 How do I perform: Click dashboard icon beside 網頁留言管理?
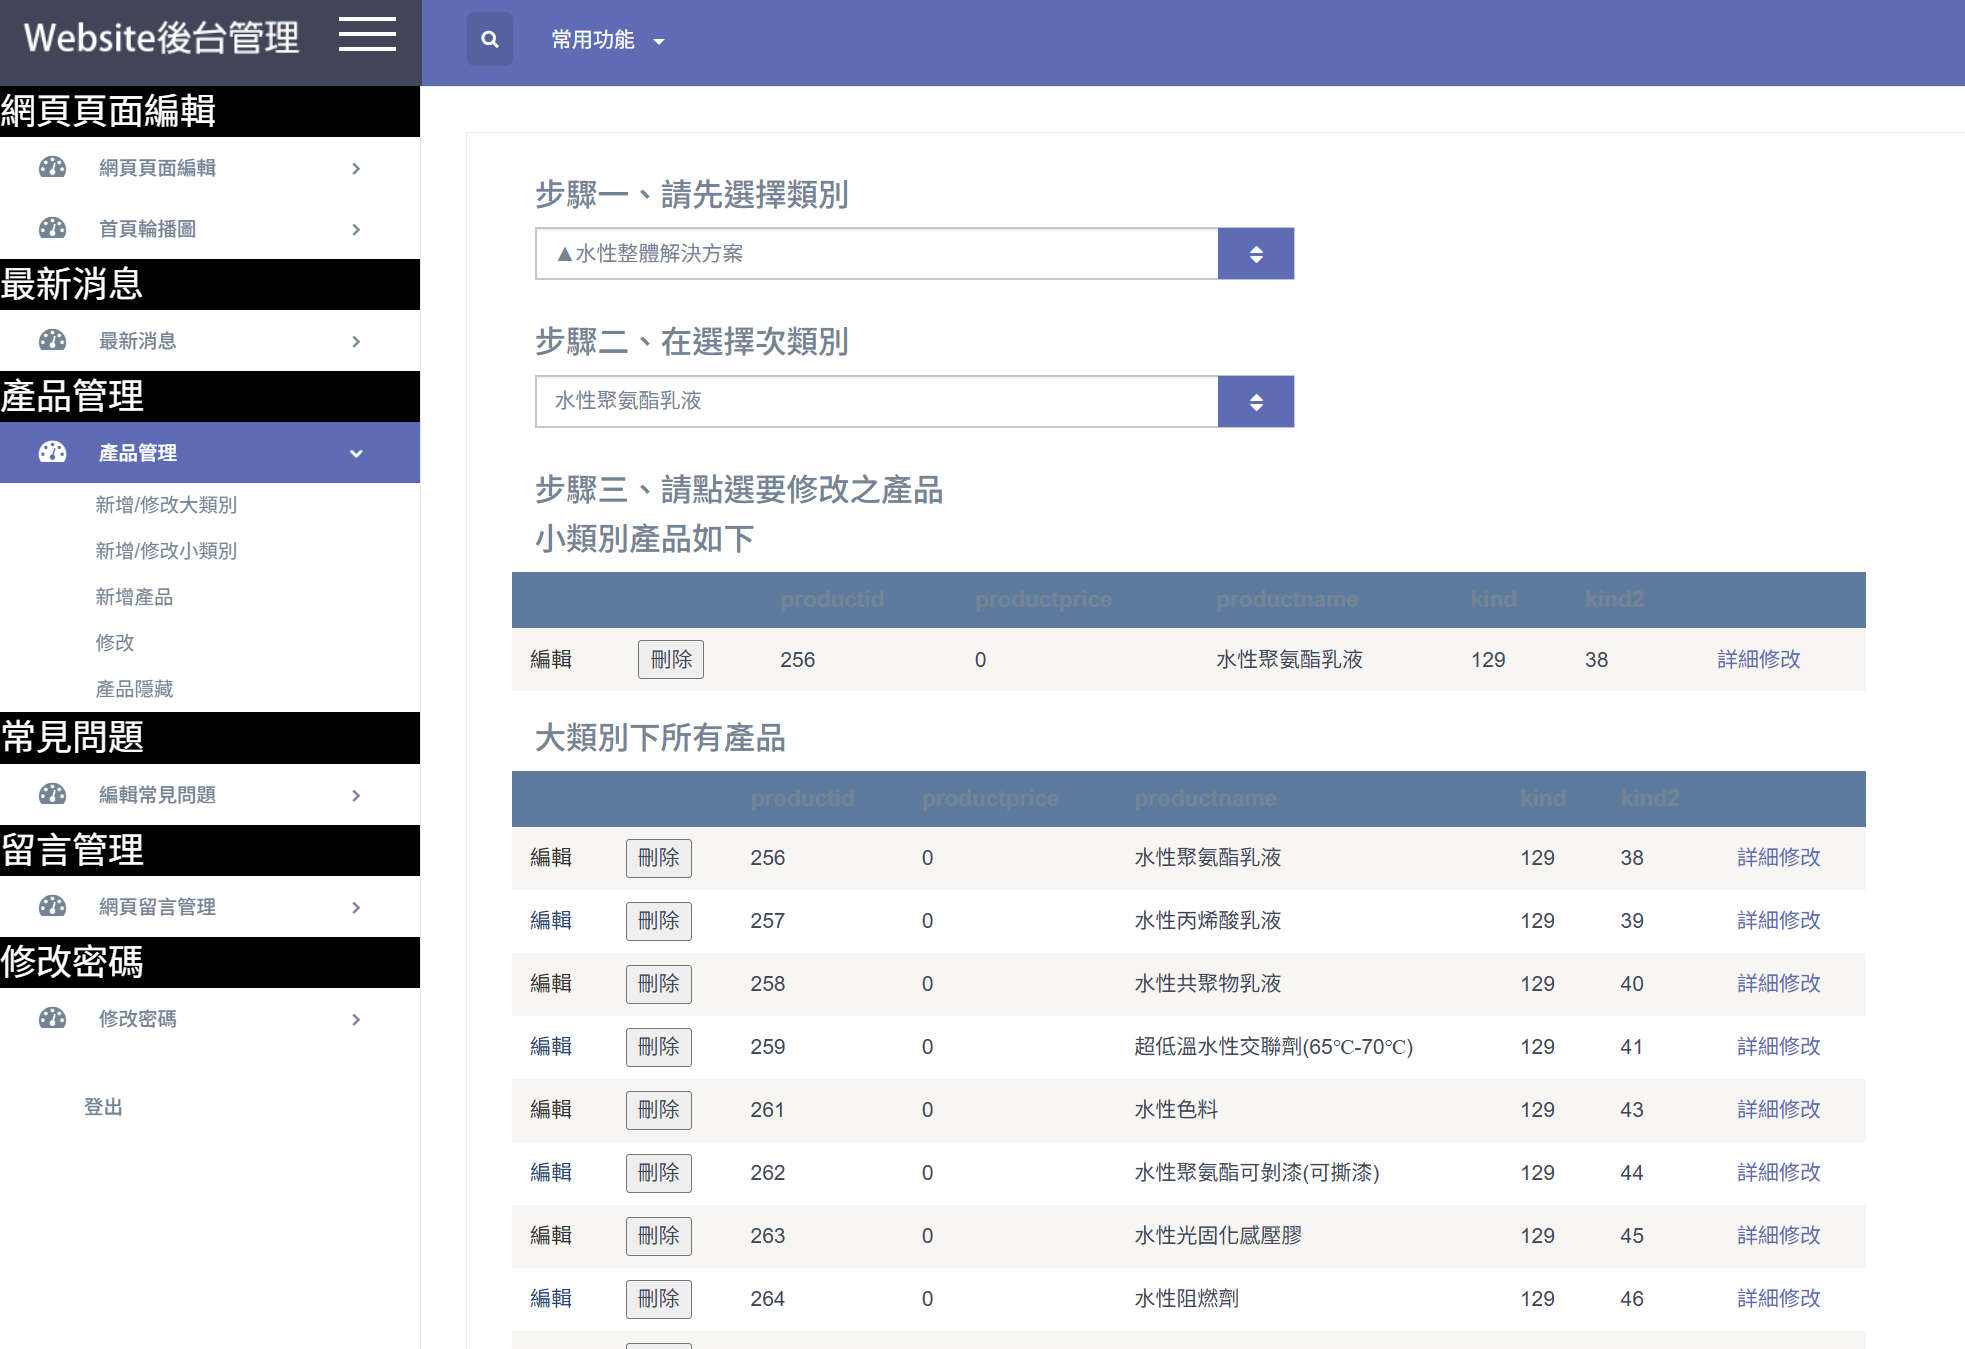click(x=52, y=906)
